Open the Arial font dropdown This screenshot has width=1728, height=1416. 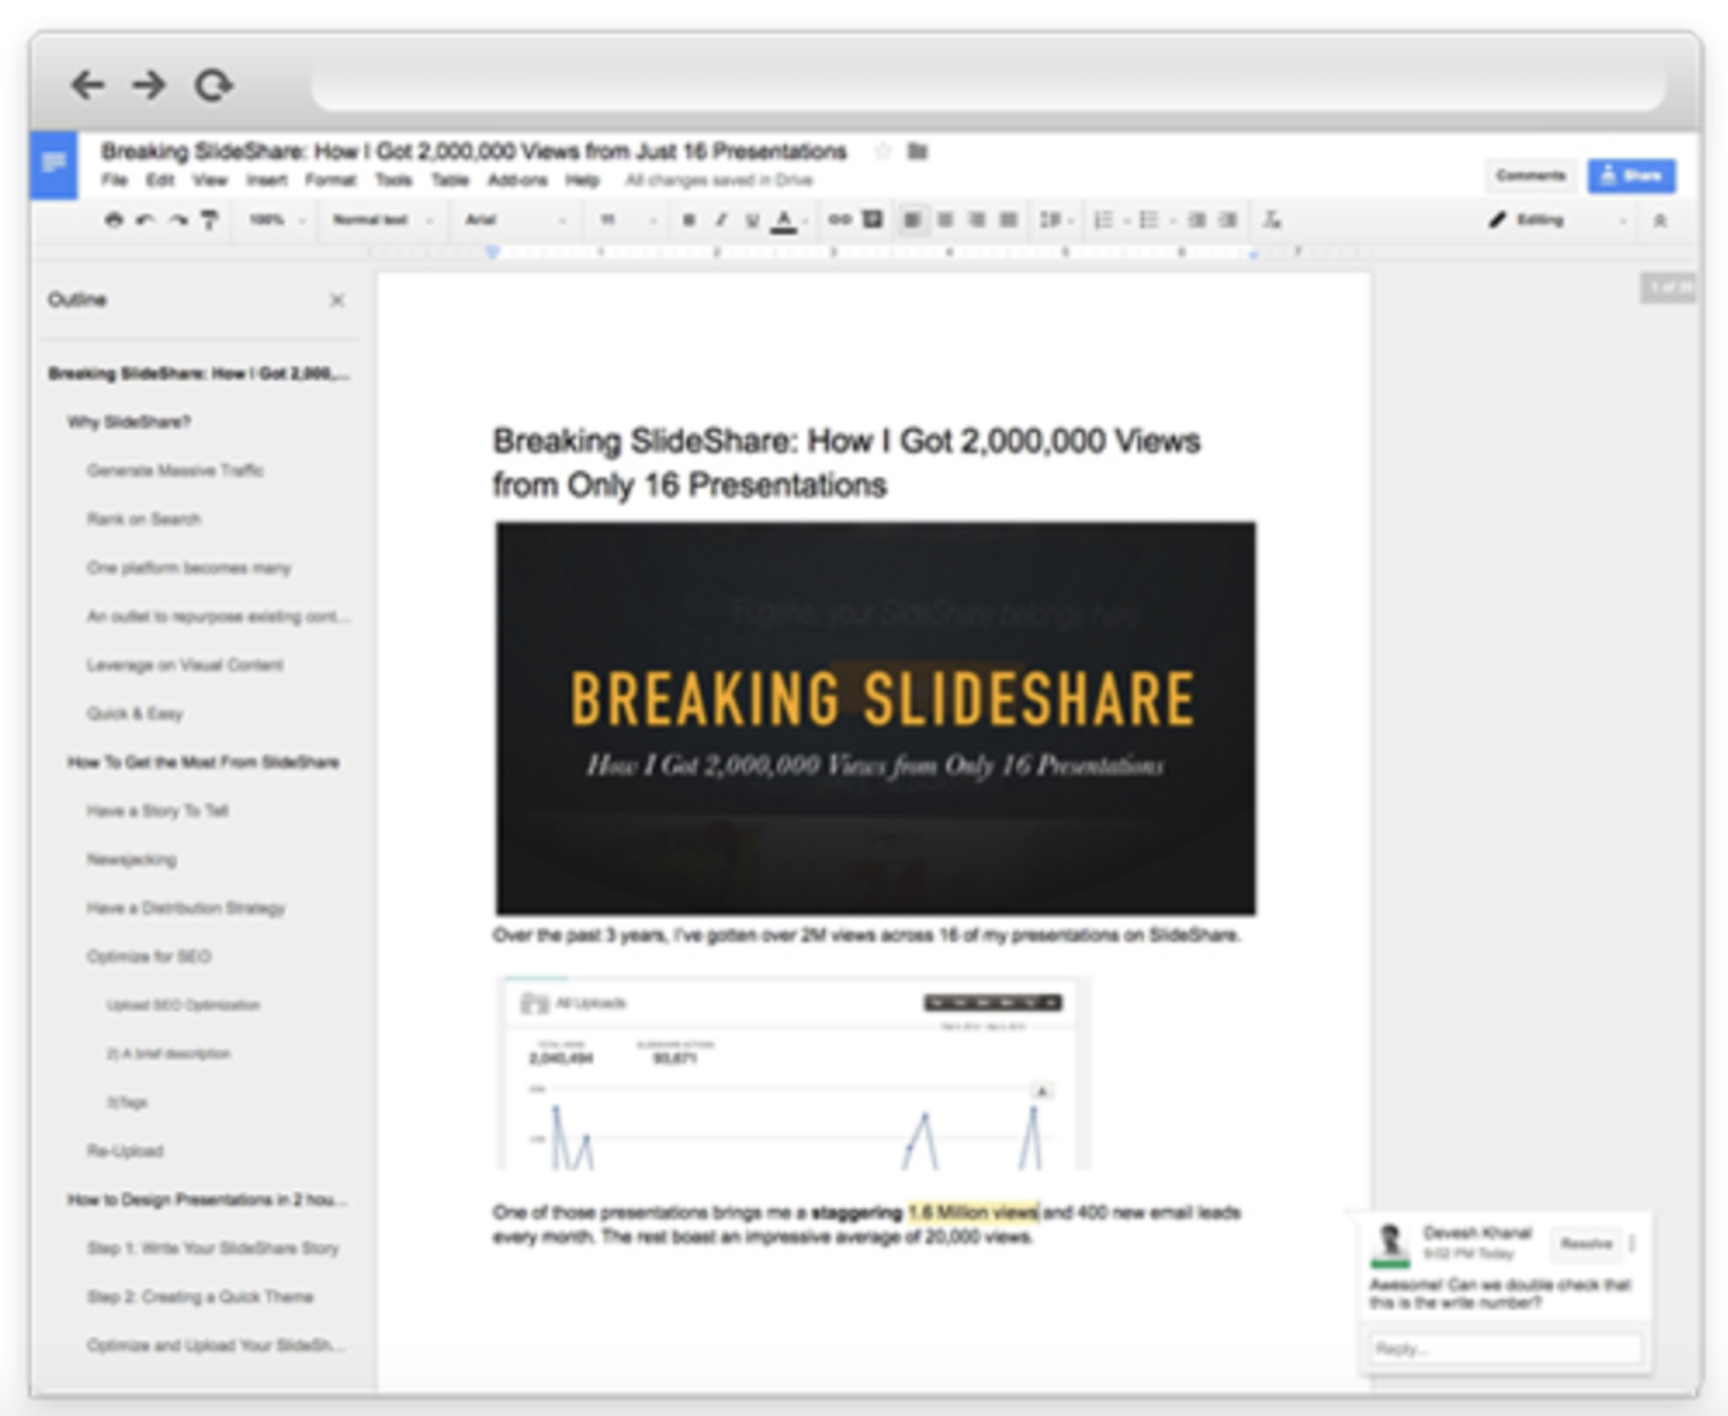(516, 220)
